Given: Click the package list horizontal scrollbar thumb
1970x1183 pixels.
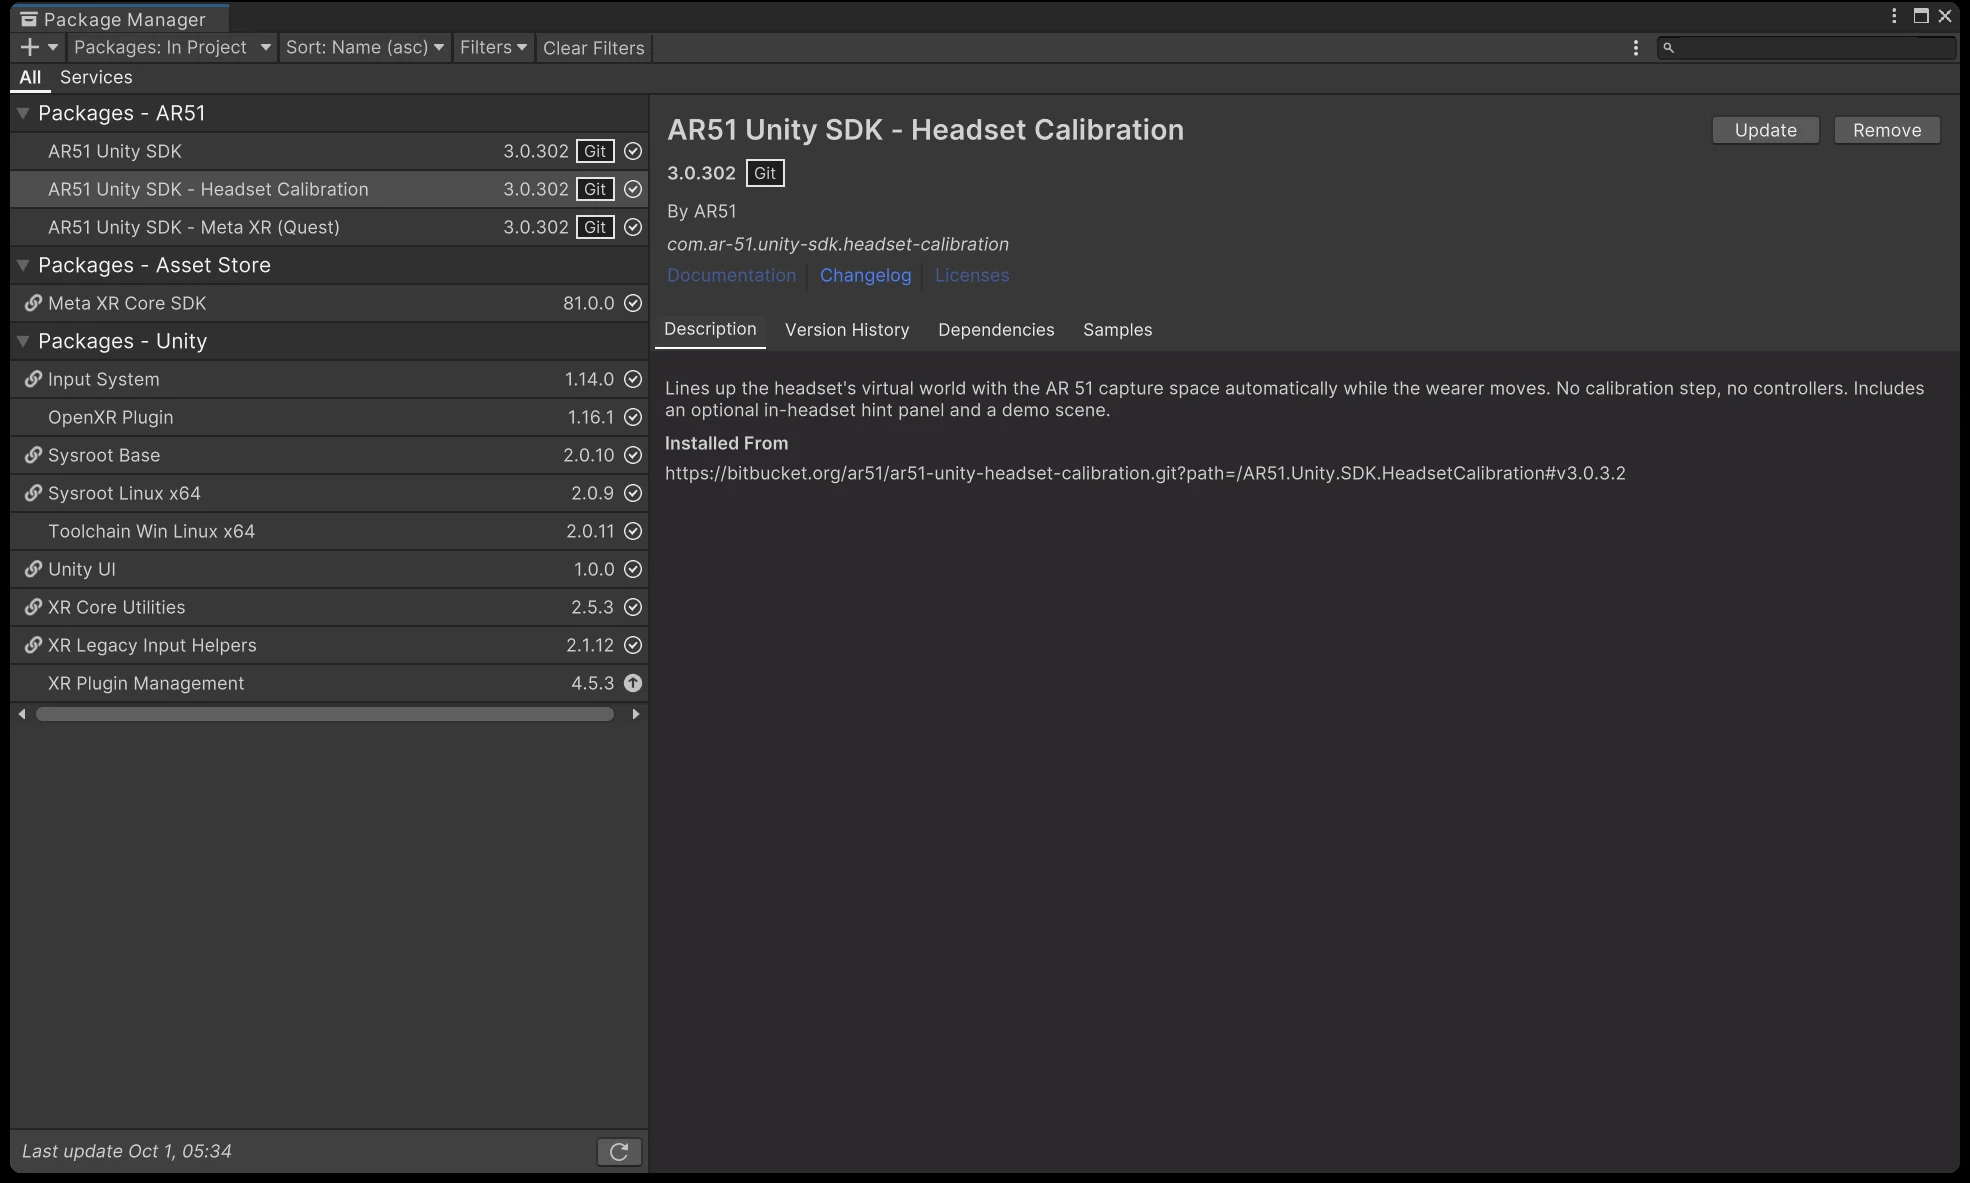Looking at the screenshot, I should pyautogui.click(x=325, y=714).
